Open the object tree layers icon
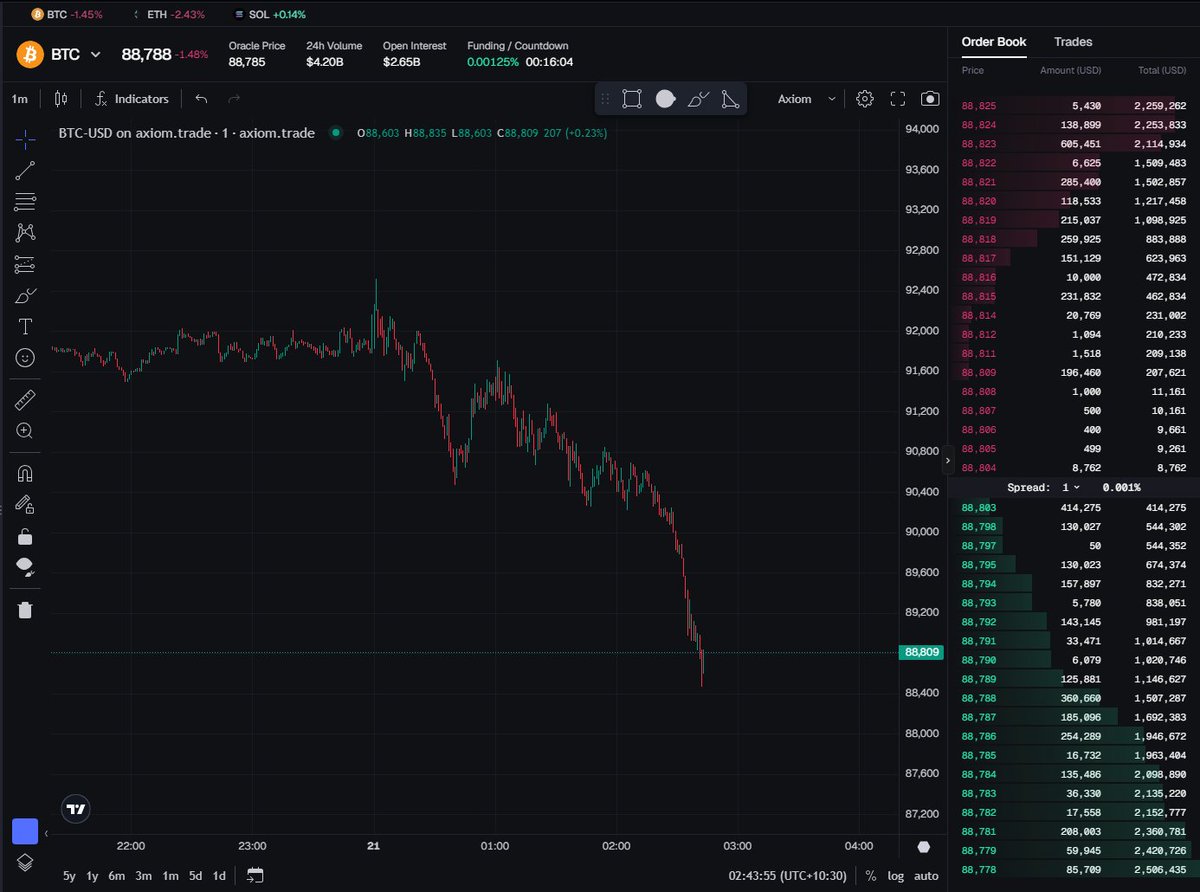This screenshot has width=1200, height=892. [26, 861]
